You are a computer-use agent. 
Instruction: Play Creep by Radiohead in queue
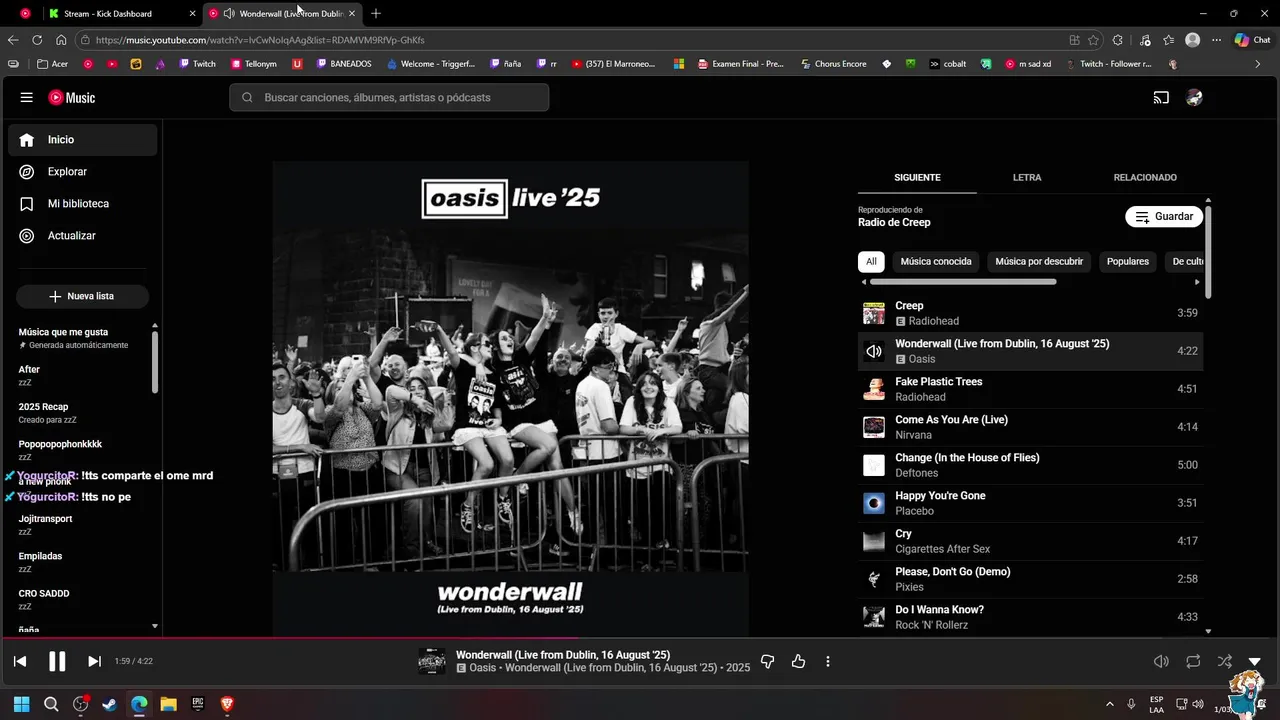coord(1030,313)
